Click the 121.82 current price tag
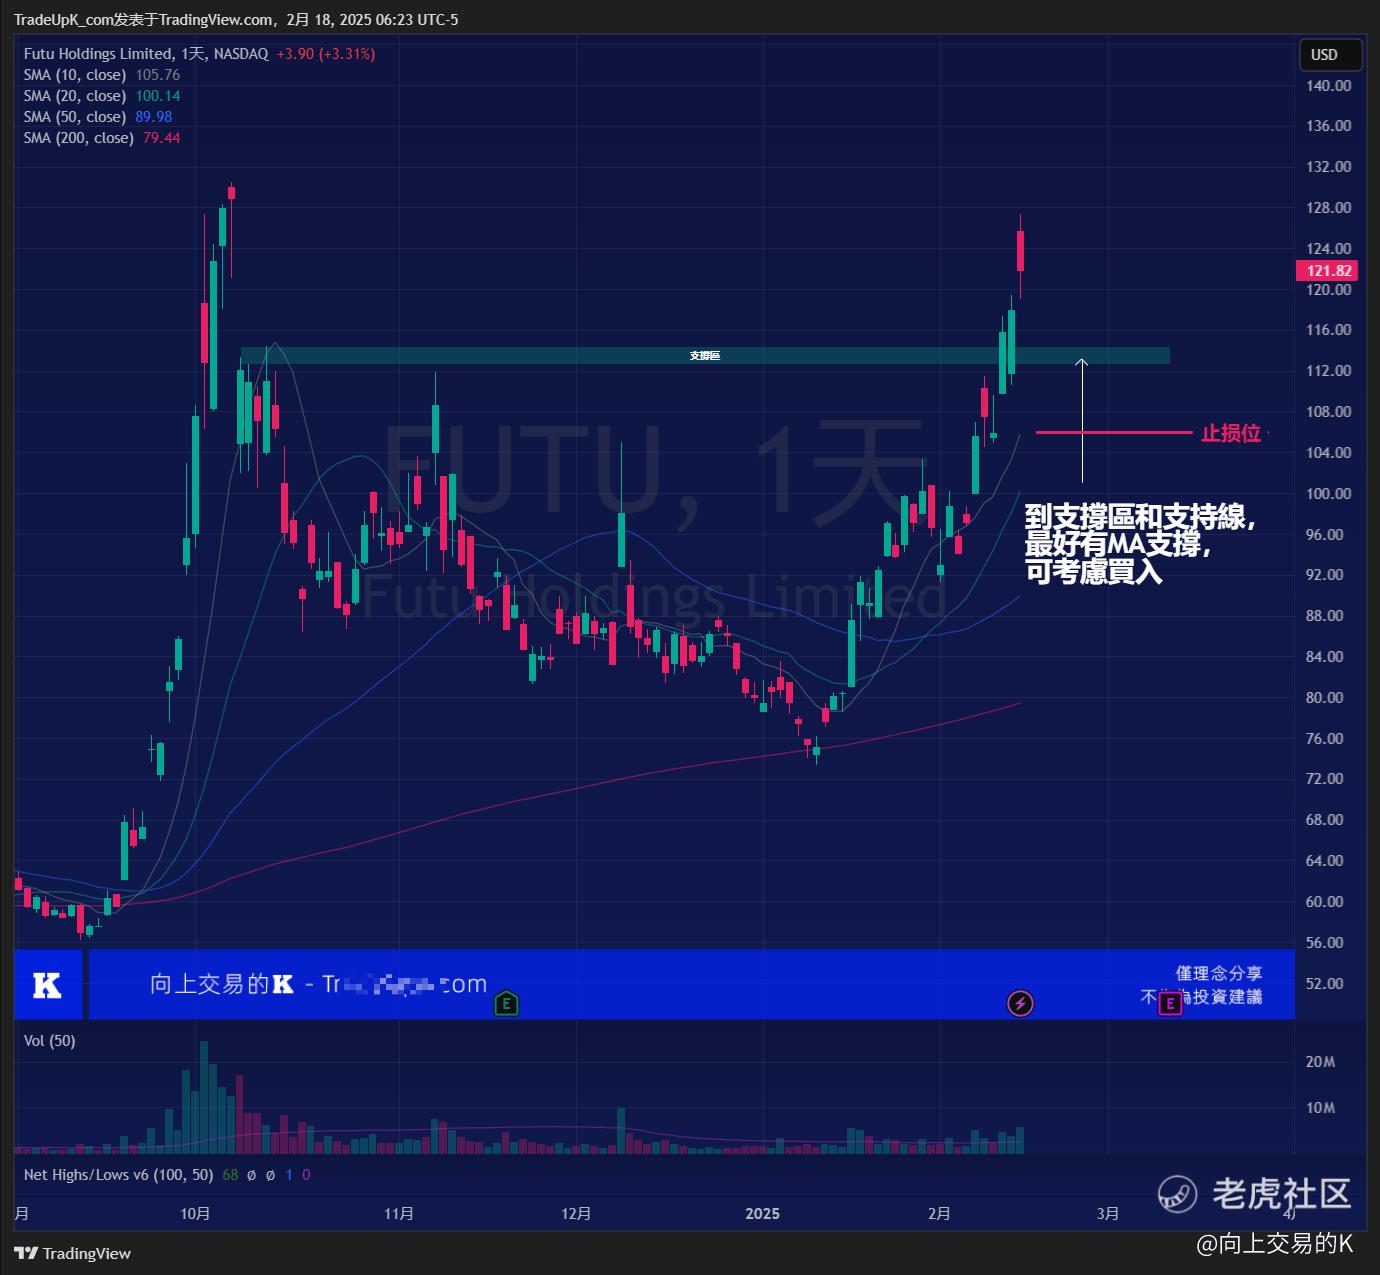 (1329, 271)
